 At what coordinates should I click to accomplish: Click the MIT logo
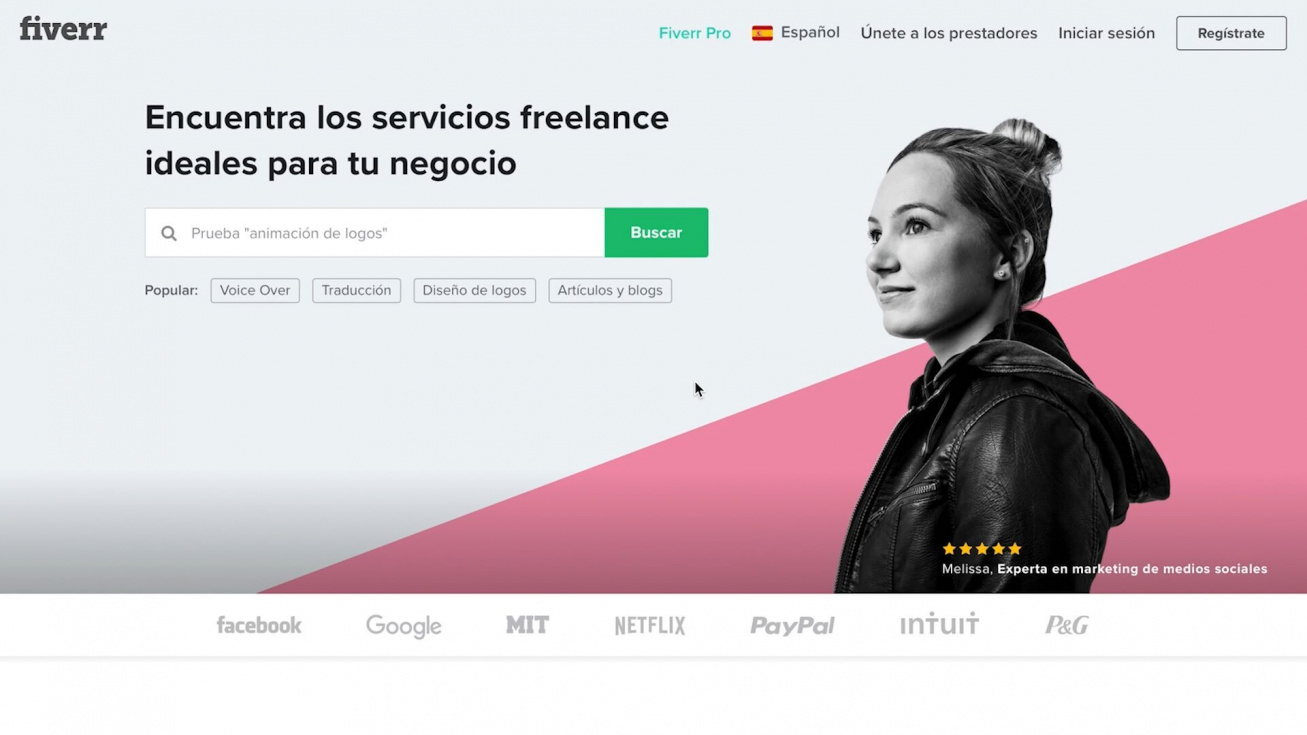tap(527, 625)
